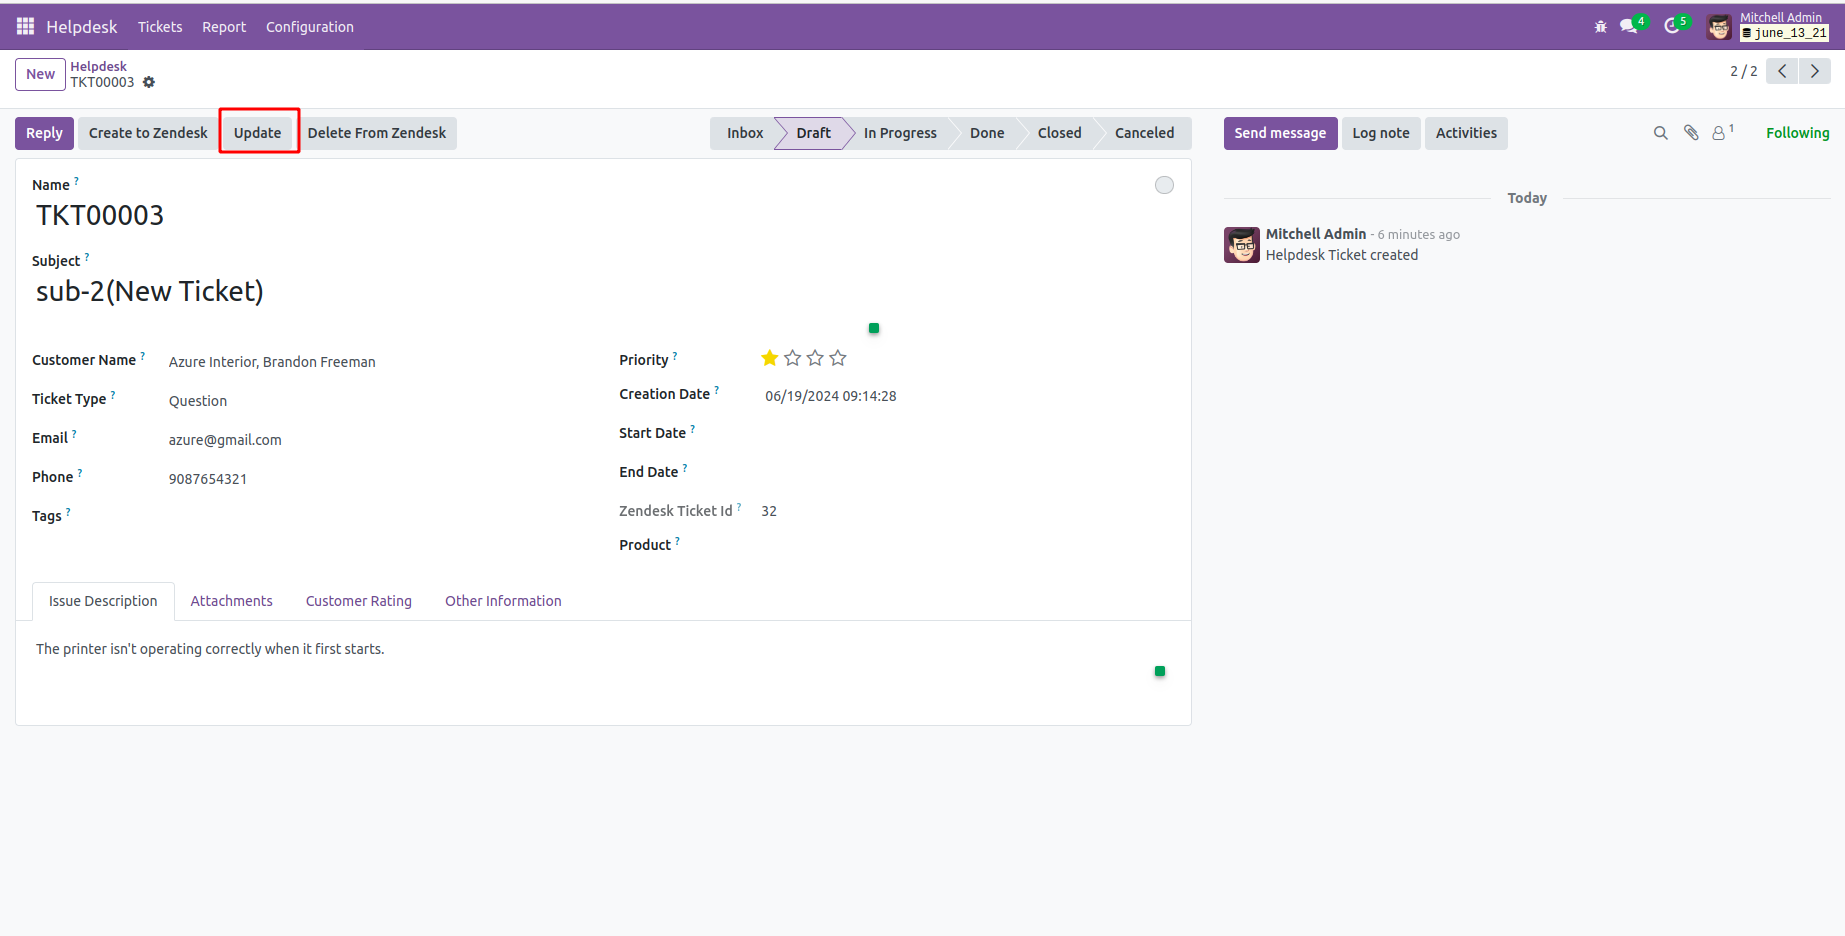Click Create to Zendesk button
Image resolution: width=1845 pixels, height=936 pixels.
[148, 133]
